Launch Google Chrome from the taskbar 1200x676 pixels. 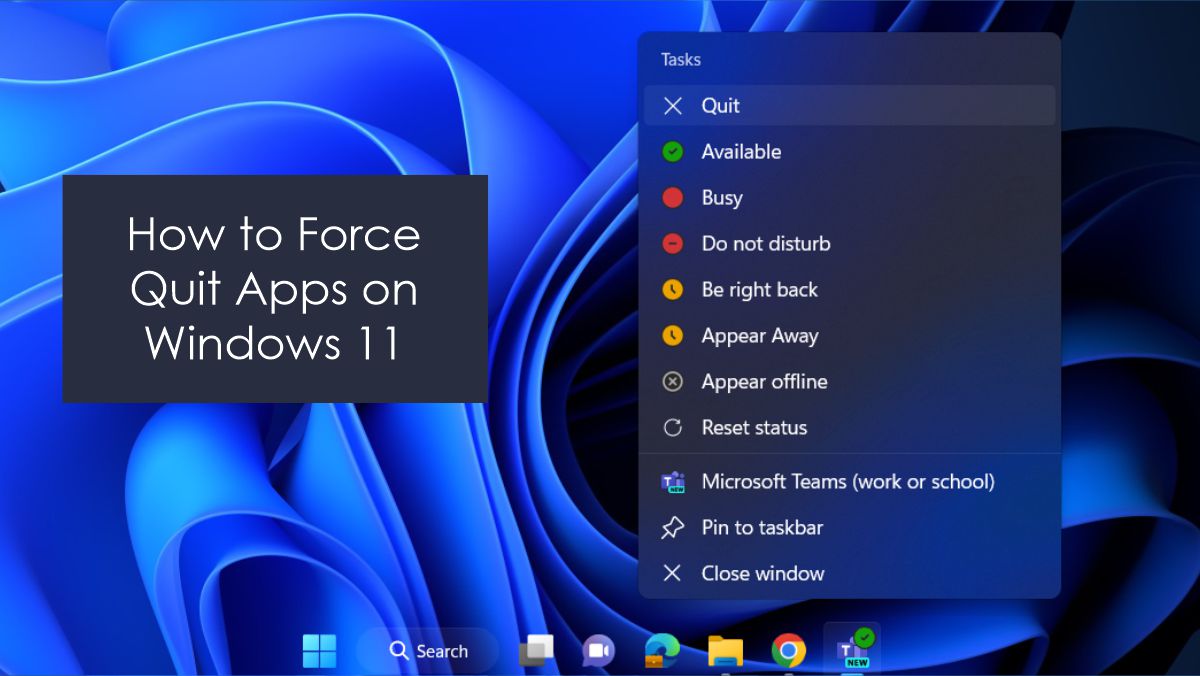[789, 650]
